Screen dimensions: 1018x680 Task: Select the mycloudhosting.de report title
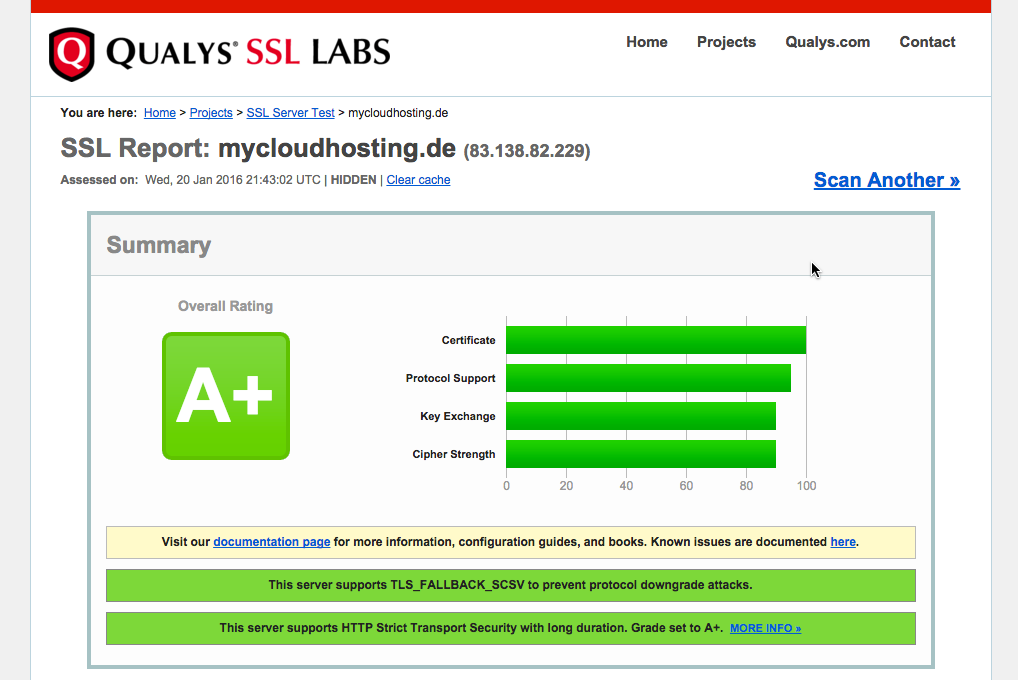point(337,149)
